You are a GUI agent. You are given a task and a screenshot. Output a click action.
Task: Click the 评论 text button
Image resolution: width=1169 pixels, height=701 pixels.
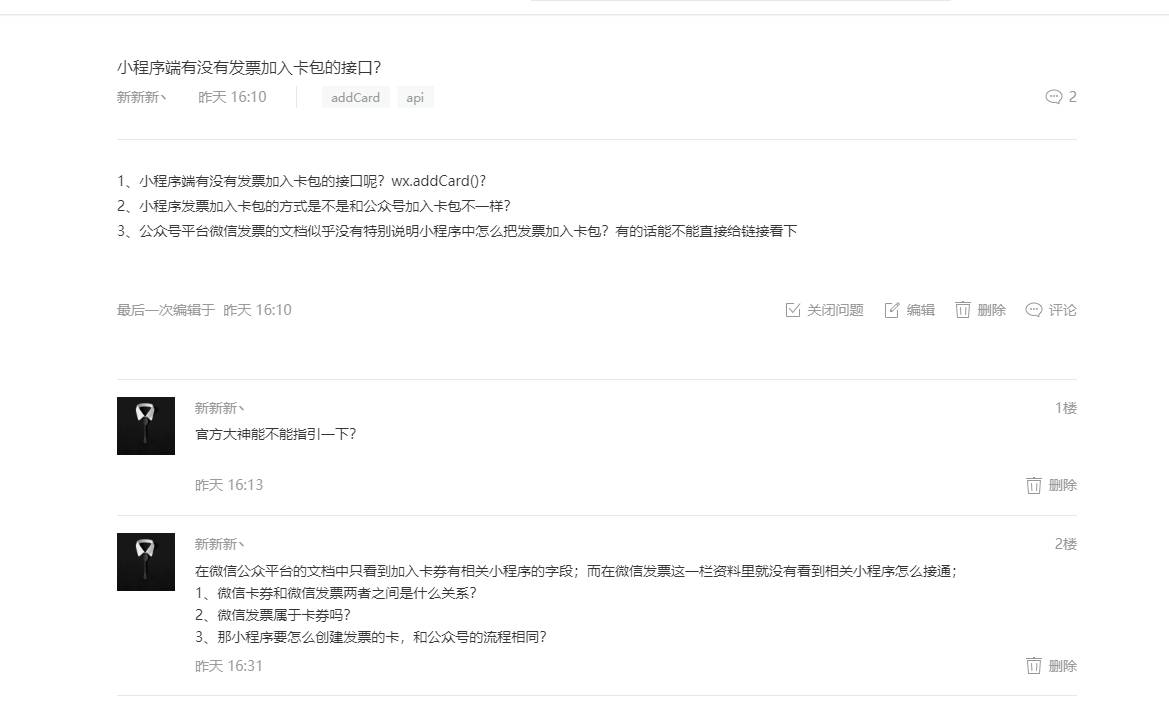coord(1062,310)
